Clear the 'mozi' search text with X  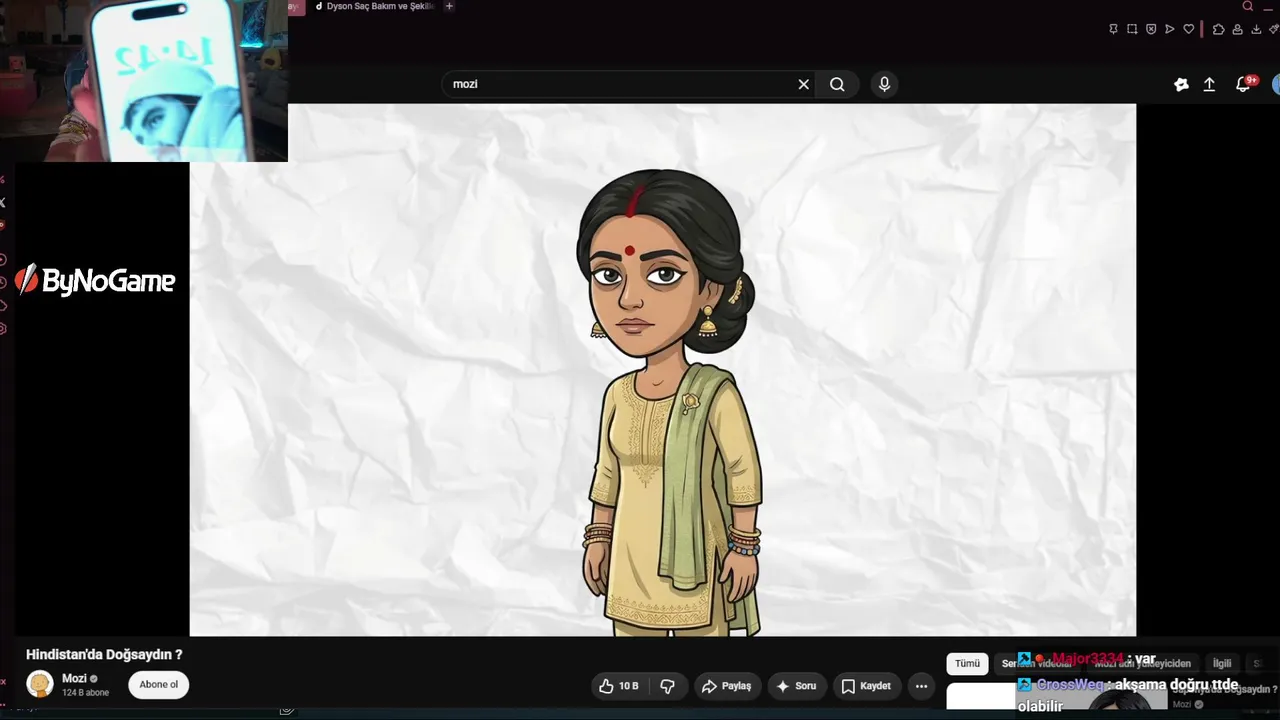803,85
